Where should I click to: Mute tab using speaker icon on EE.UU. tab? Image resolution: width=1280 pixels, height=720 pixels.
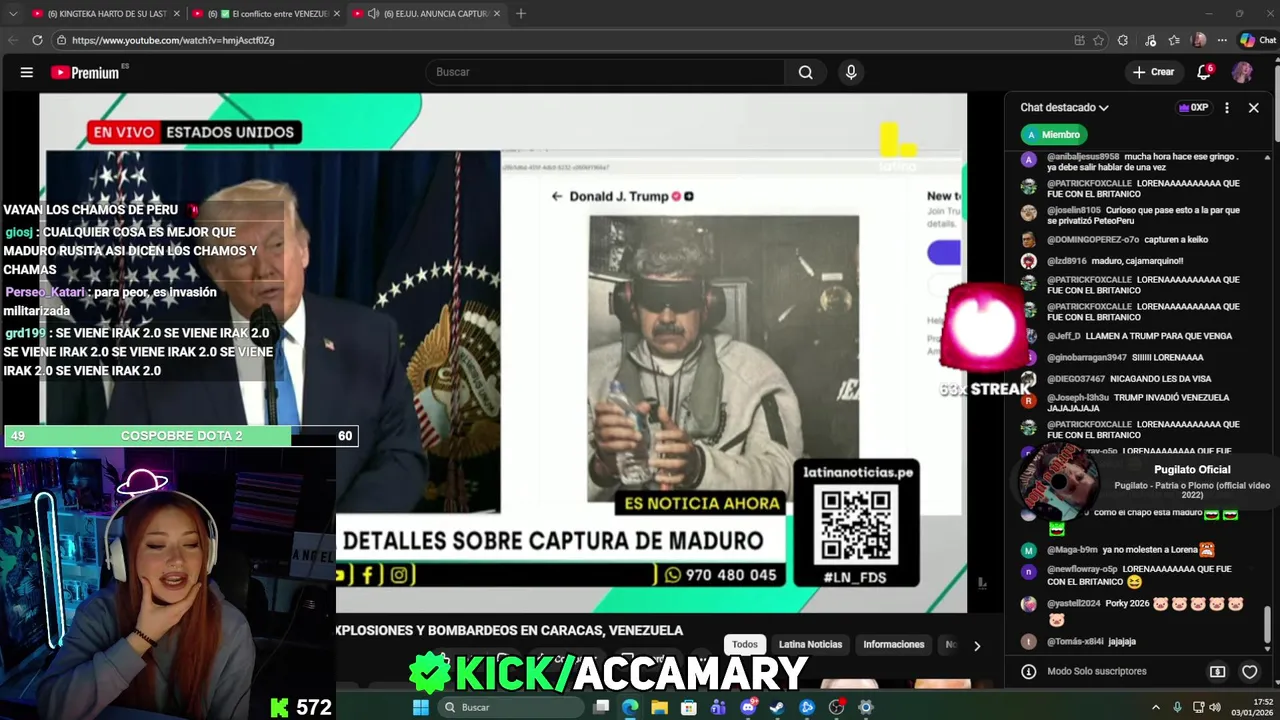[373, 14]
